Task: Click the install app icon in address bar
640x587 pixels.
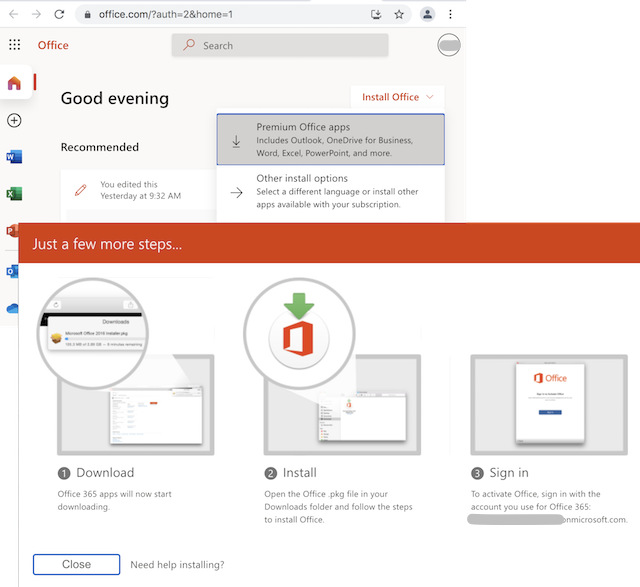Action: point(376,15)
